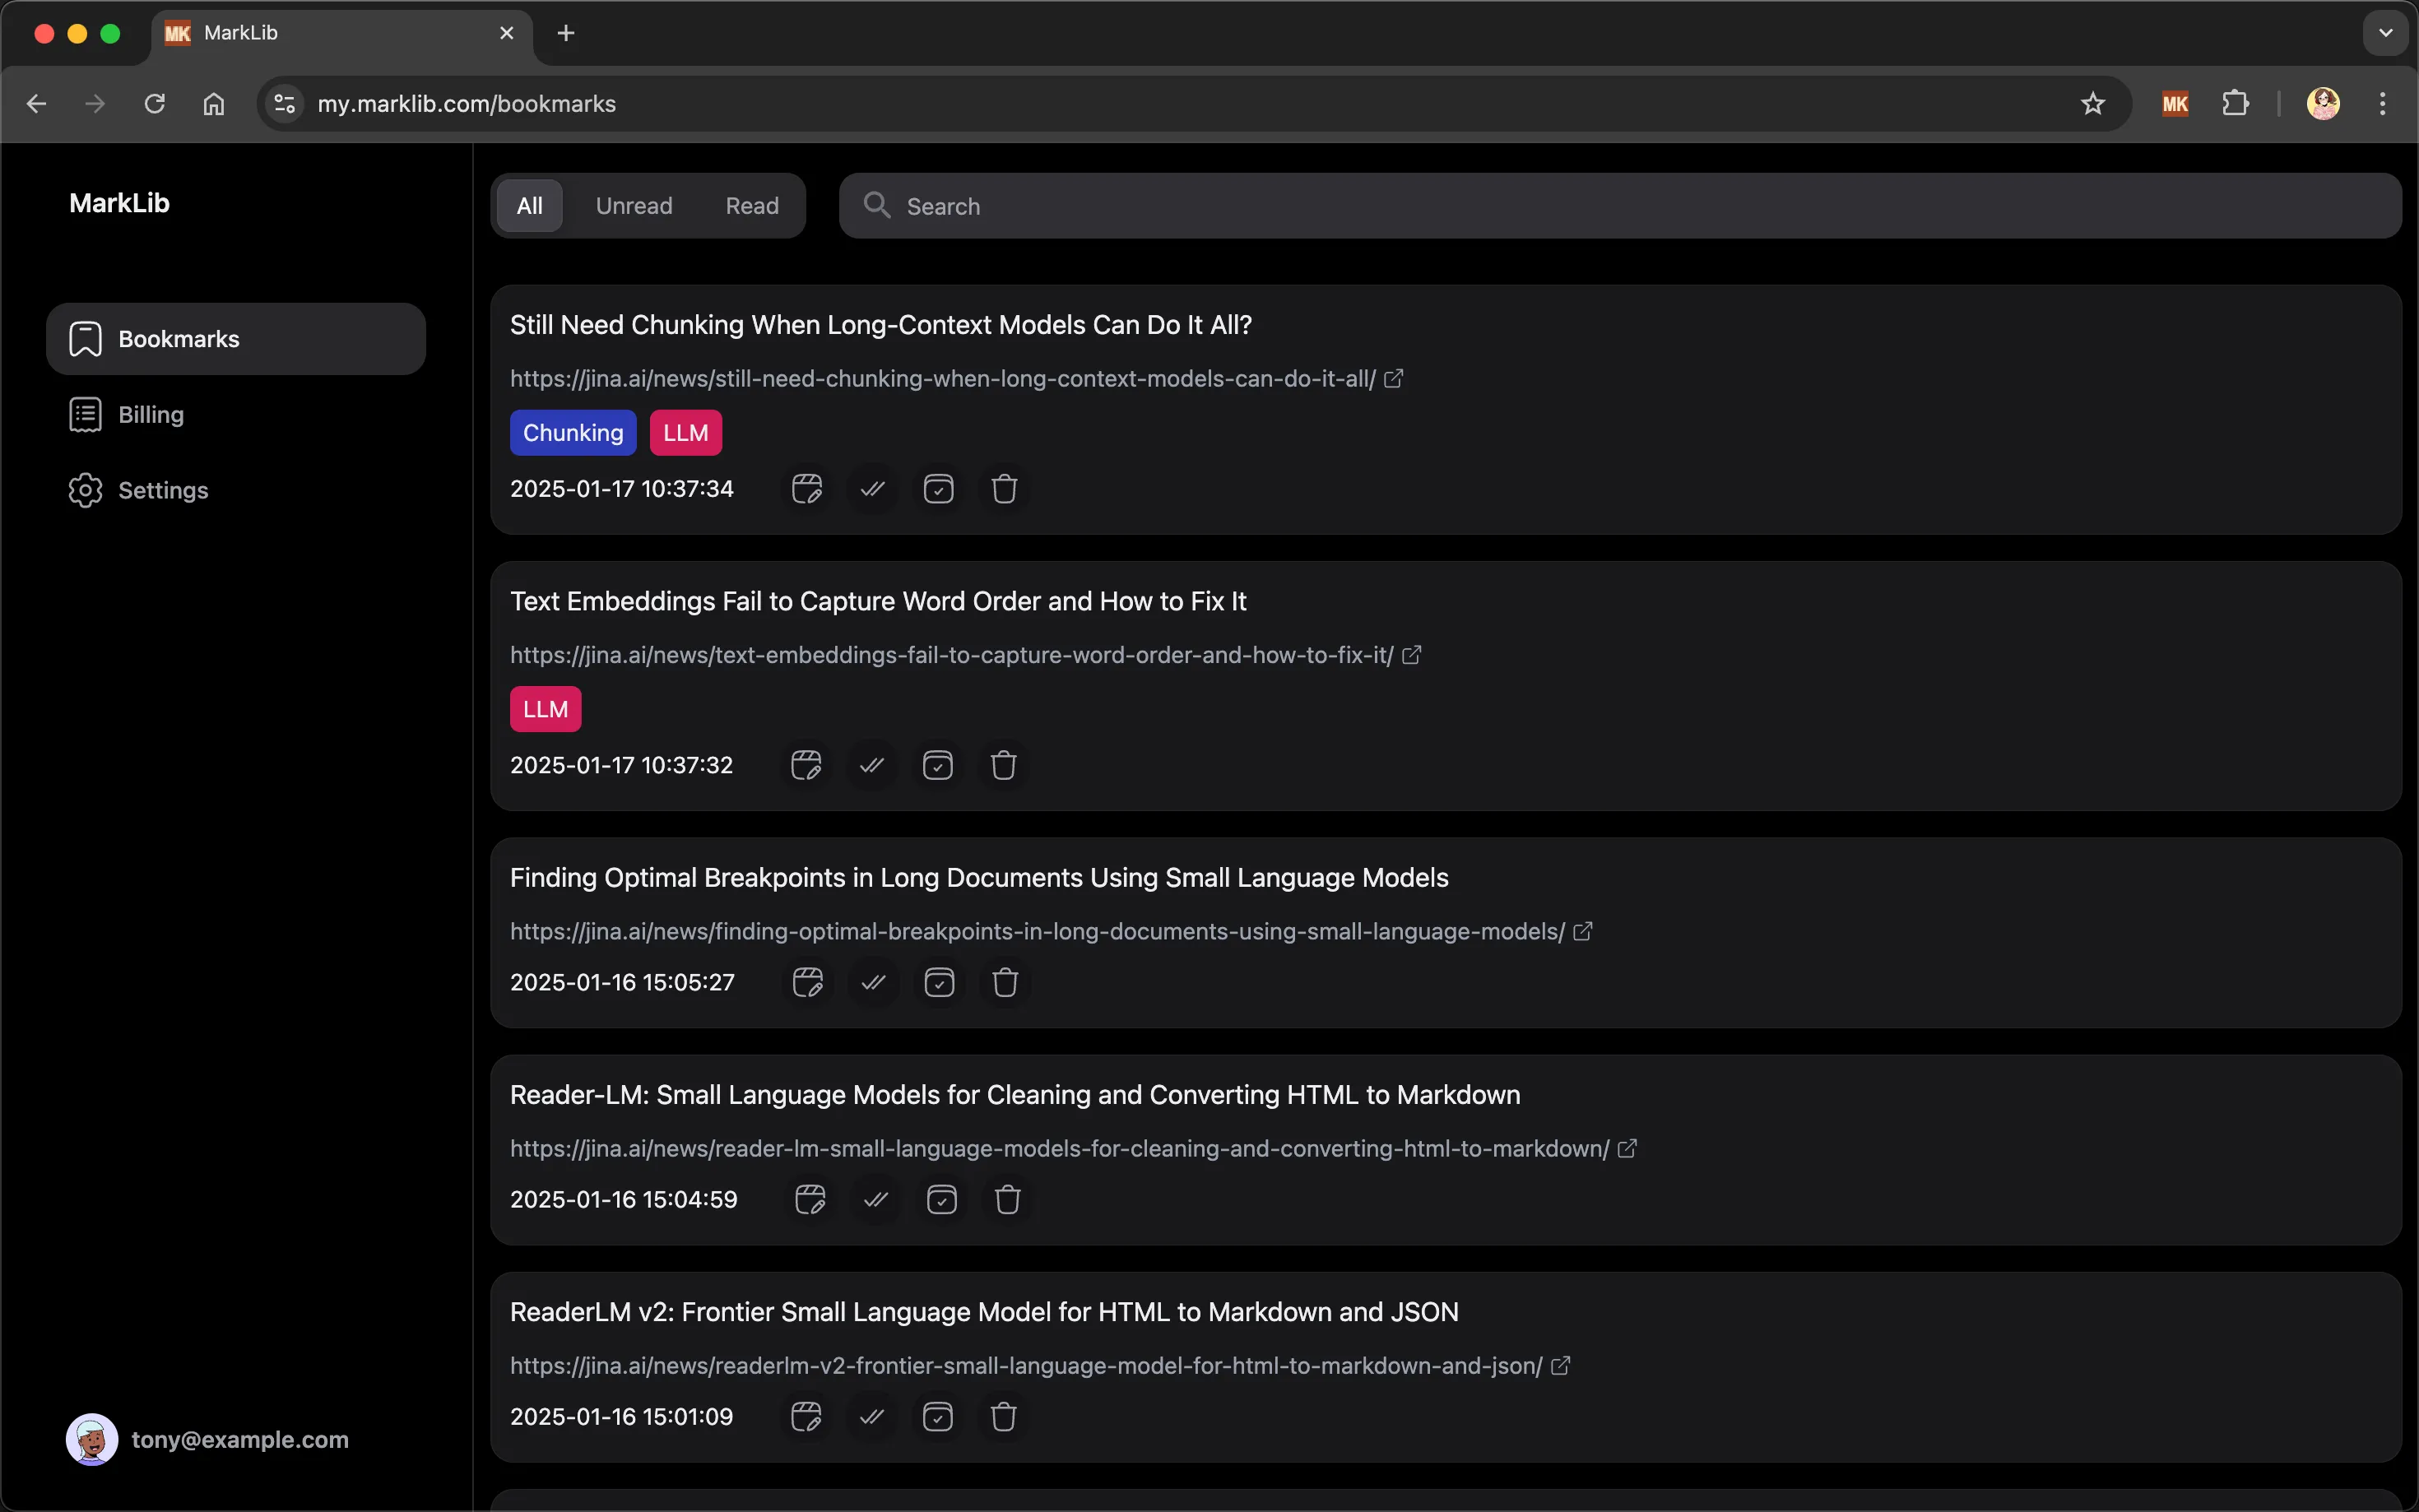The height and width of the screenshot is (1512, 2419).
Task: Toggle read status on 'Finding Optimal Breakpoints' bookmark
Action: (x=872, y=981)
